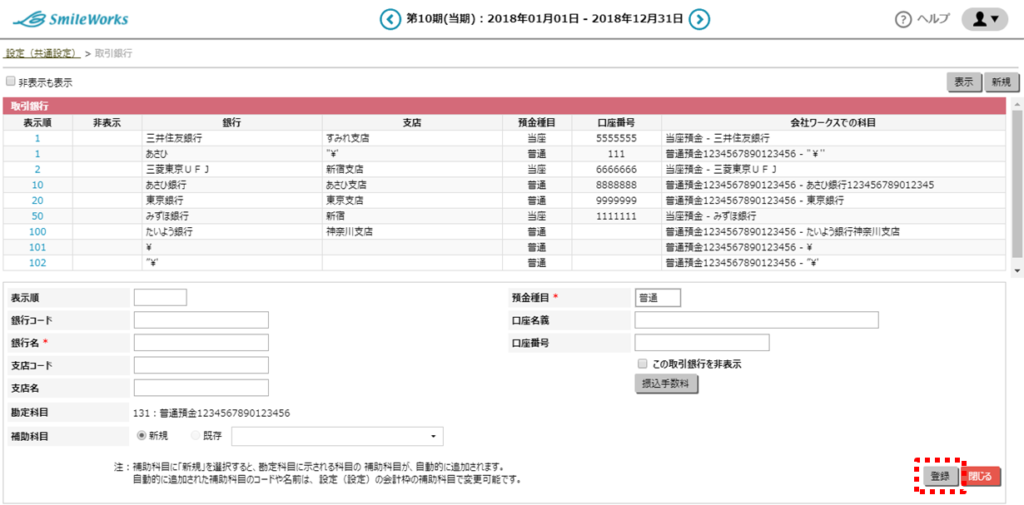
Task: Open display order 20 row link
Action: pyautogui.click(x=37, y=200)
